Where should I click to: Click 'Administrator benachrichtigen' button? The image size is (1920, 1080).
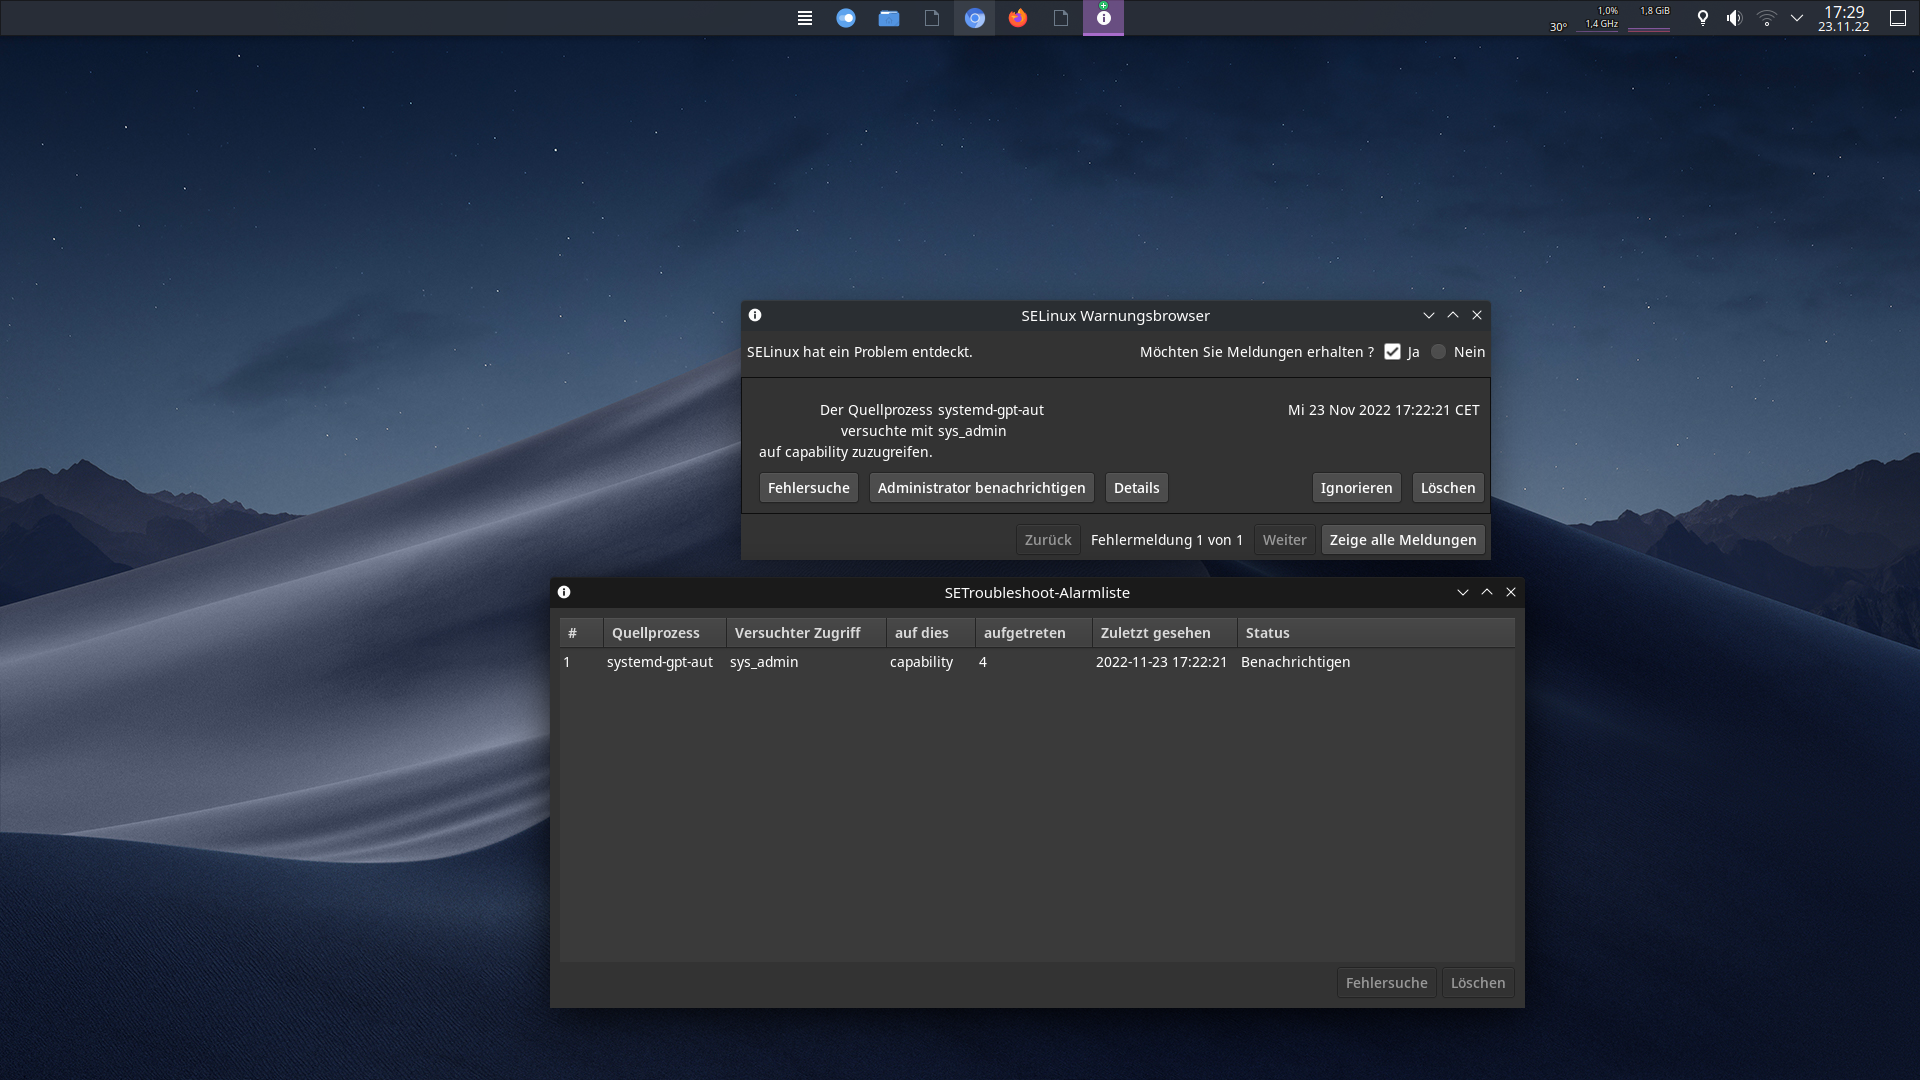(981, 488)
